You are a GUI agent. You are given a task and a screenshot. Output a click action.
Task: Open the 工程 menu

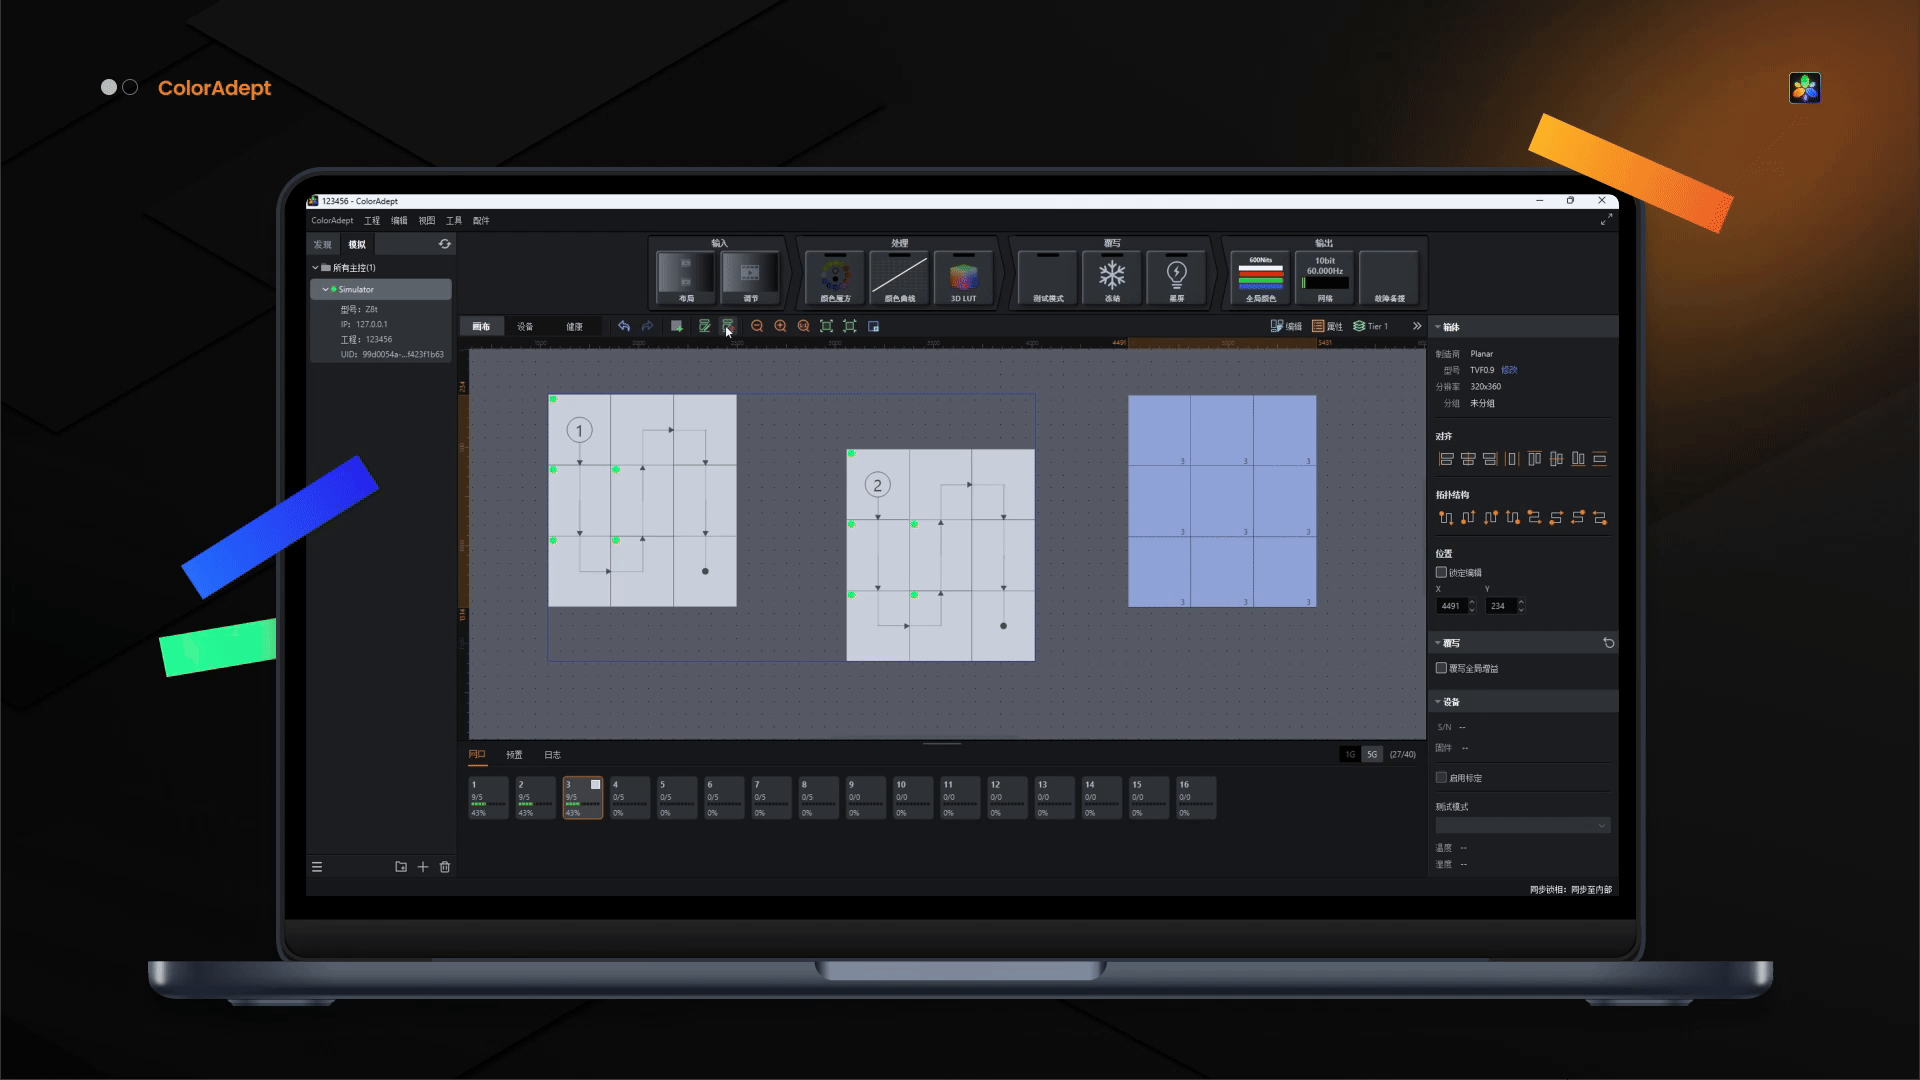[x=372, y=220]
